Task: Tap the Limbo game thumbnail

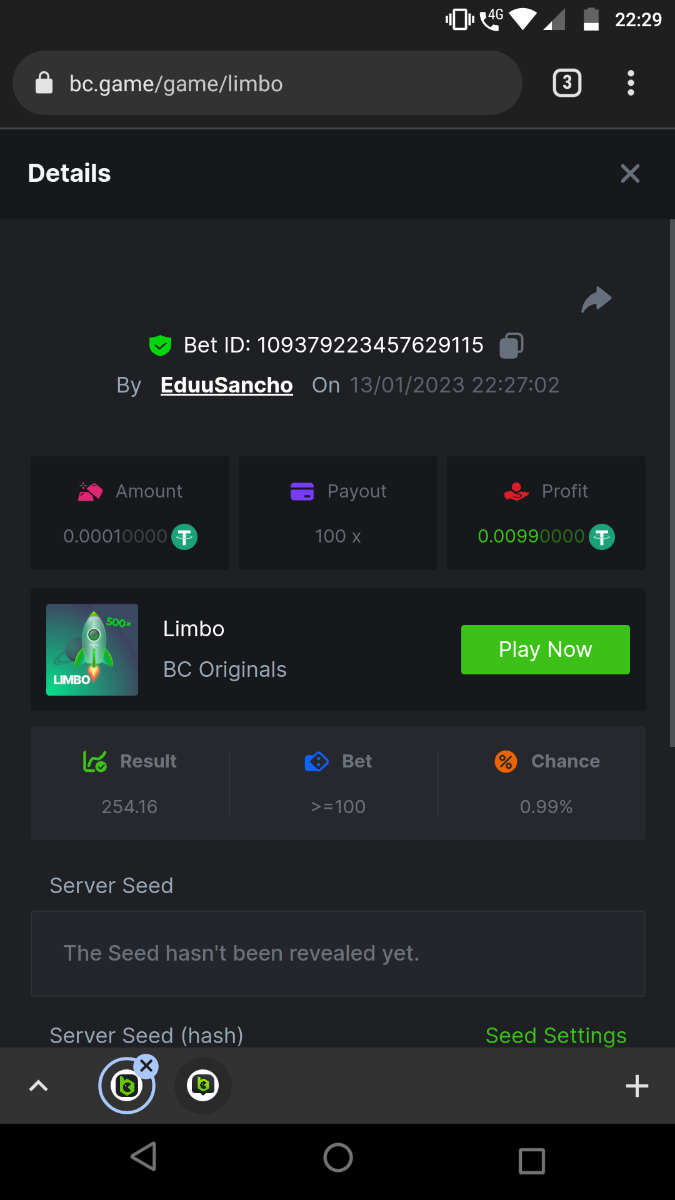Action: click(92, 650)
